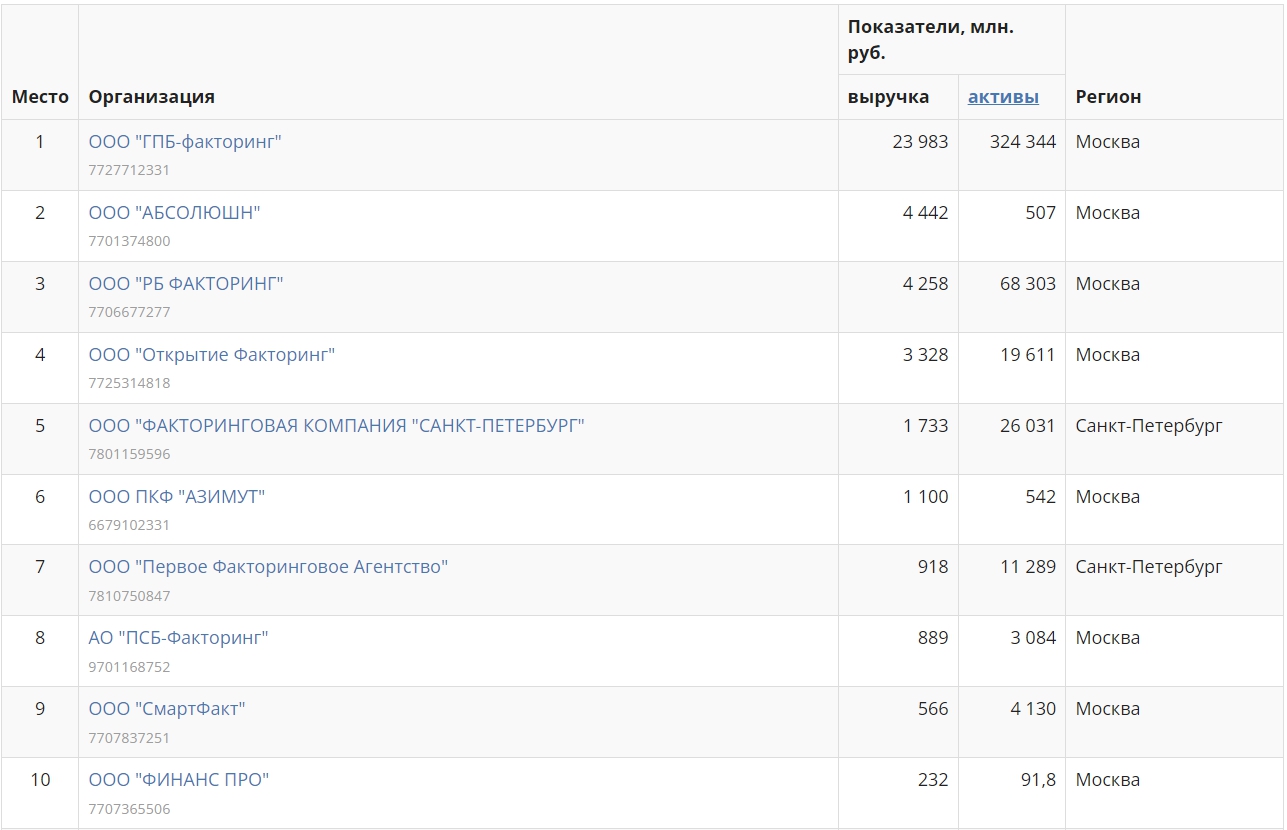Select revenue value 918

[x=933, y=567]
